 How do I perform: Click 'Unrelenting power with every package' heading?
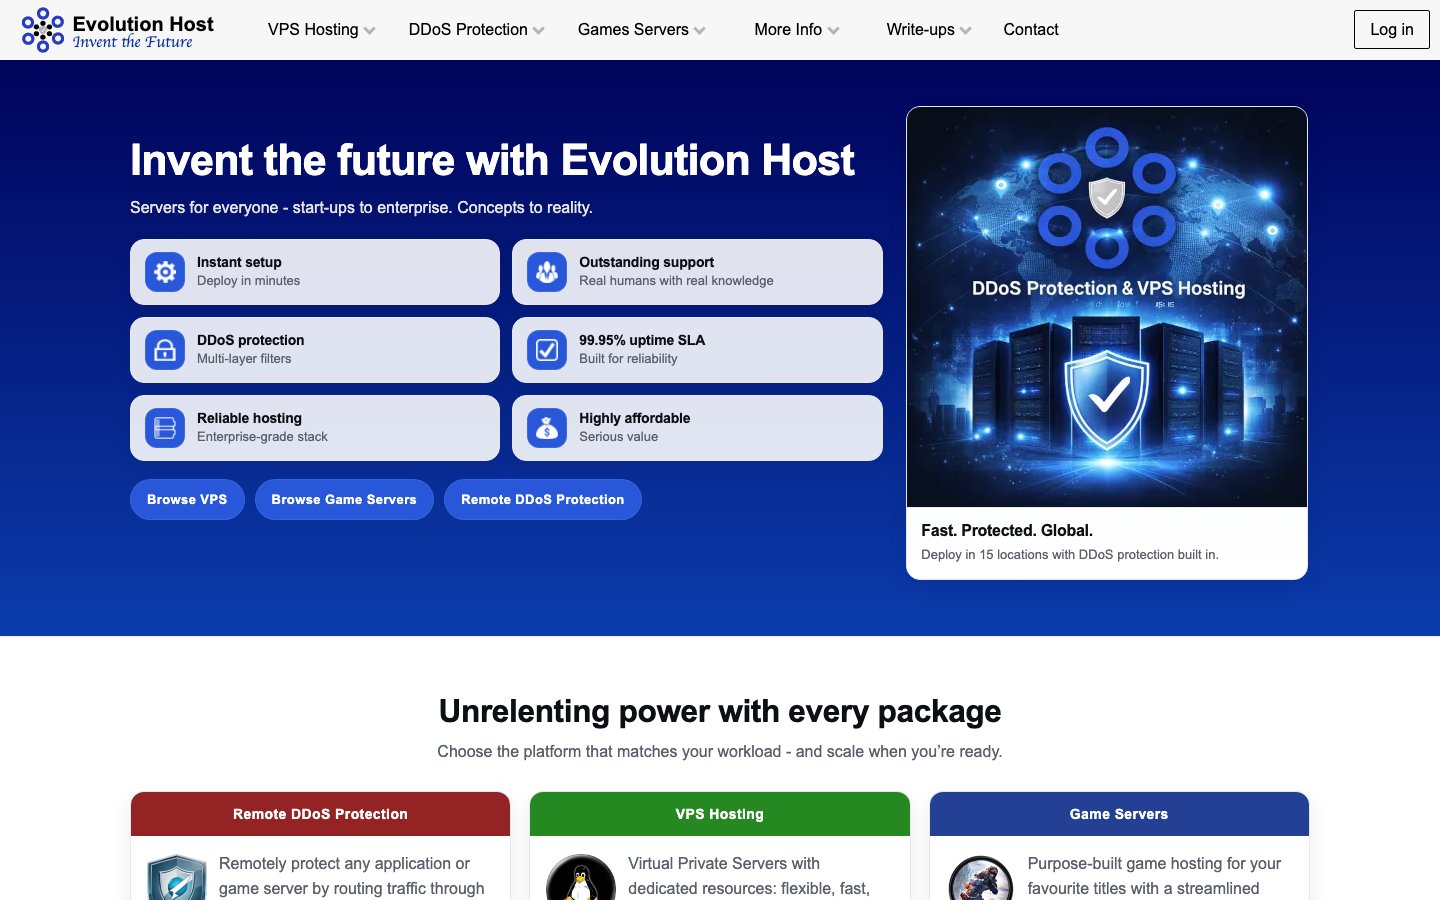[x=720, y=711]
